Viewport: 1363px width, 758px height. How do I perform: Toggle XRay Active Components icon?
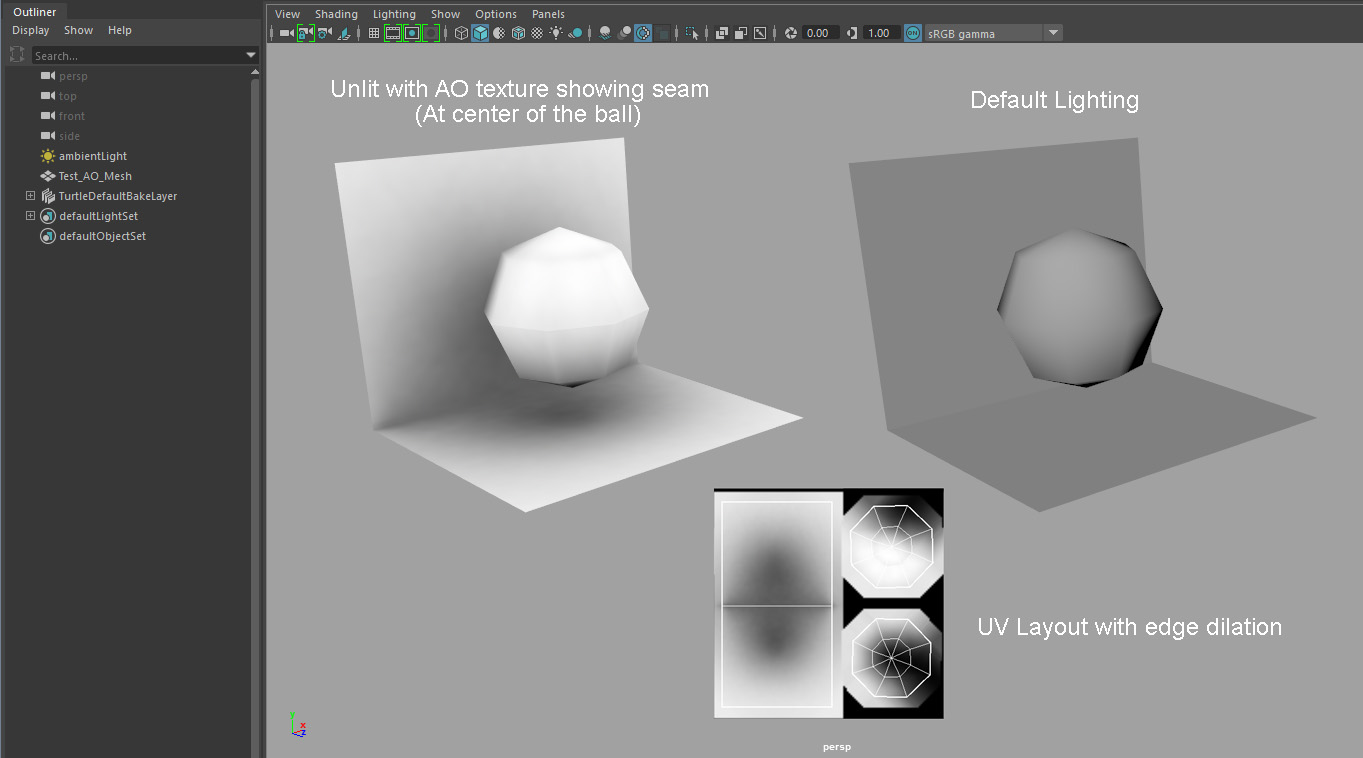point(741,33)
